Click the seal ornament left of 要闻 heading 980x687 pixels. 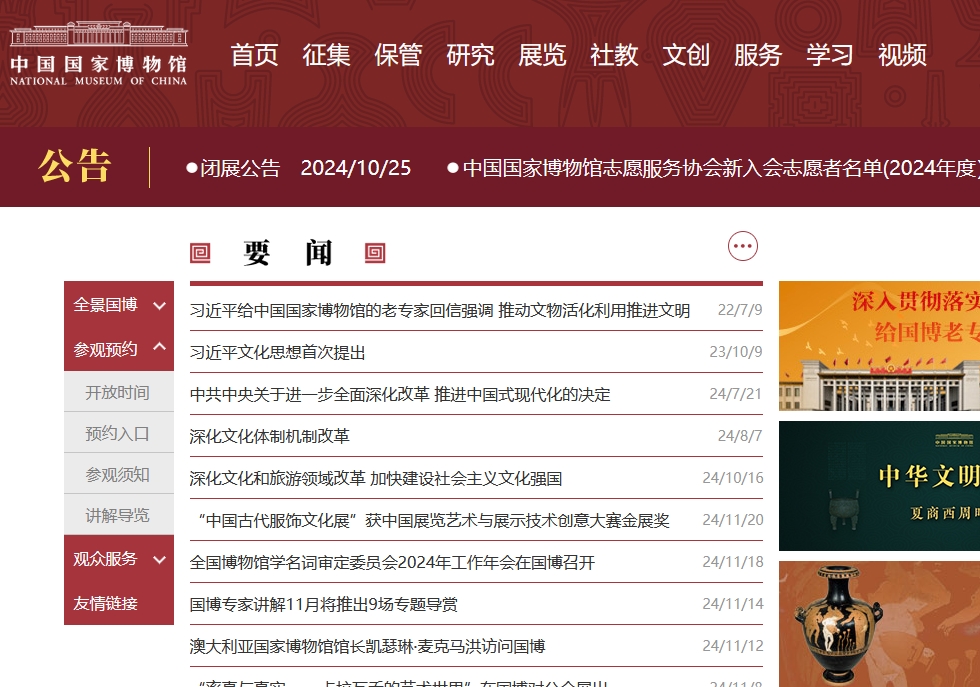(201, 254)
